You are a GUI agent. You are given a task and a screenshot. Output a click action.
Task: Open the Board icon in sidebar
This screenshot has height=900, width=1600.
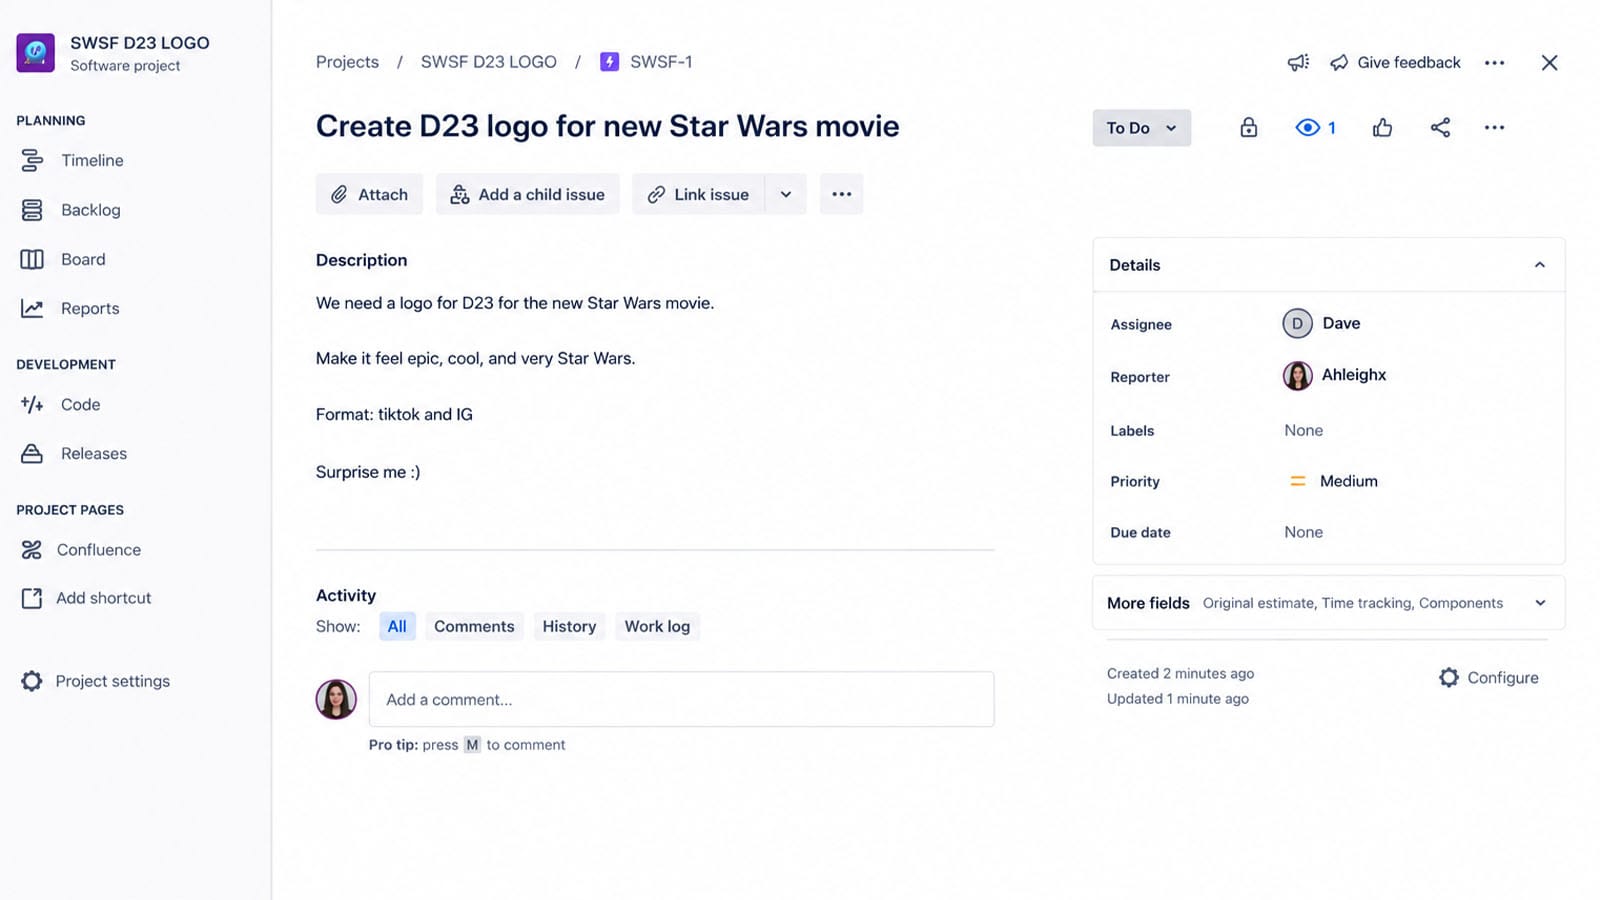click(32, 259)
